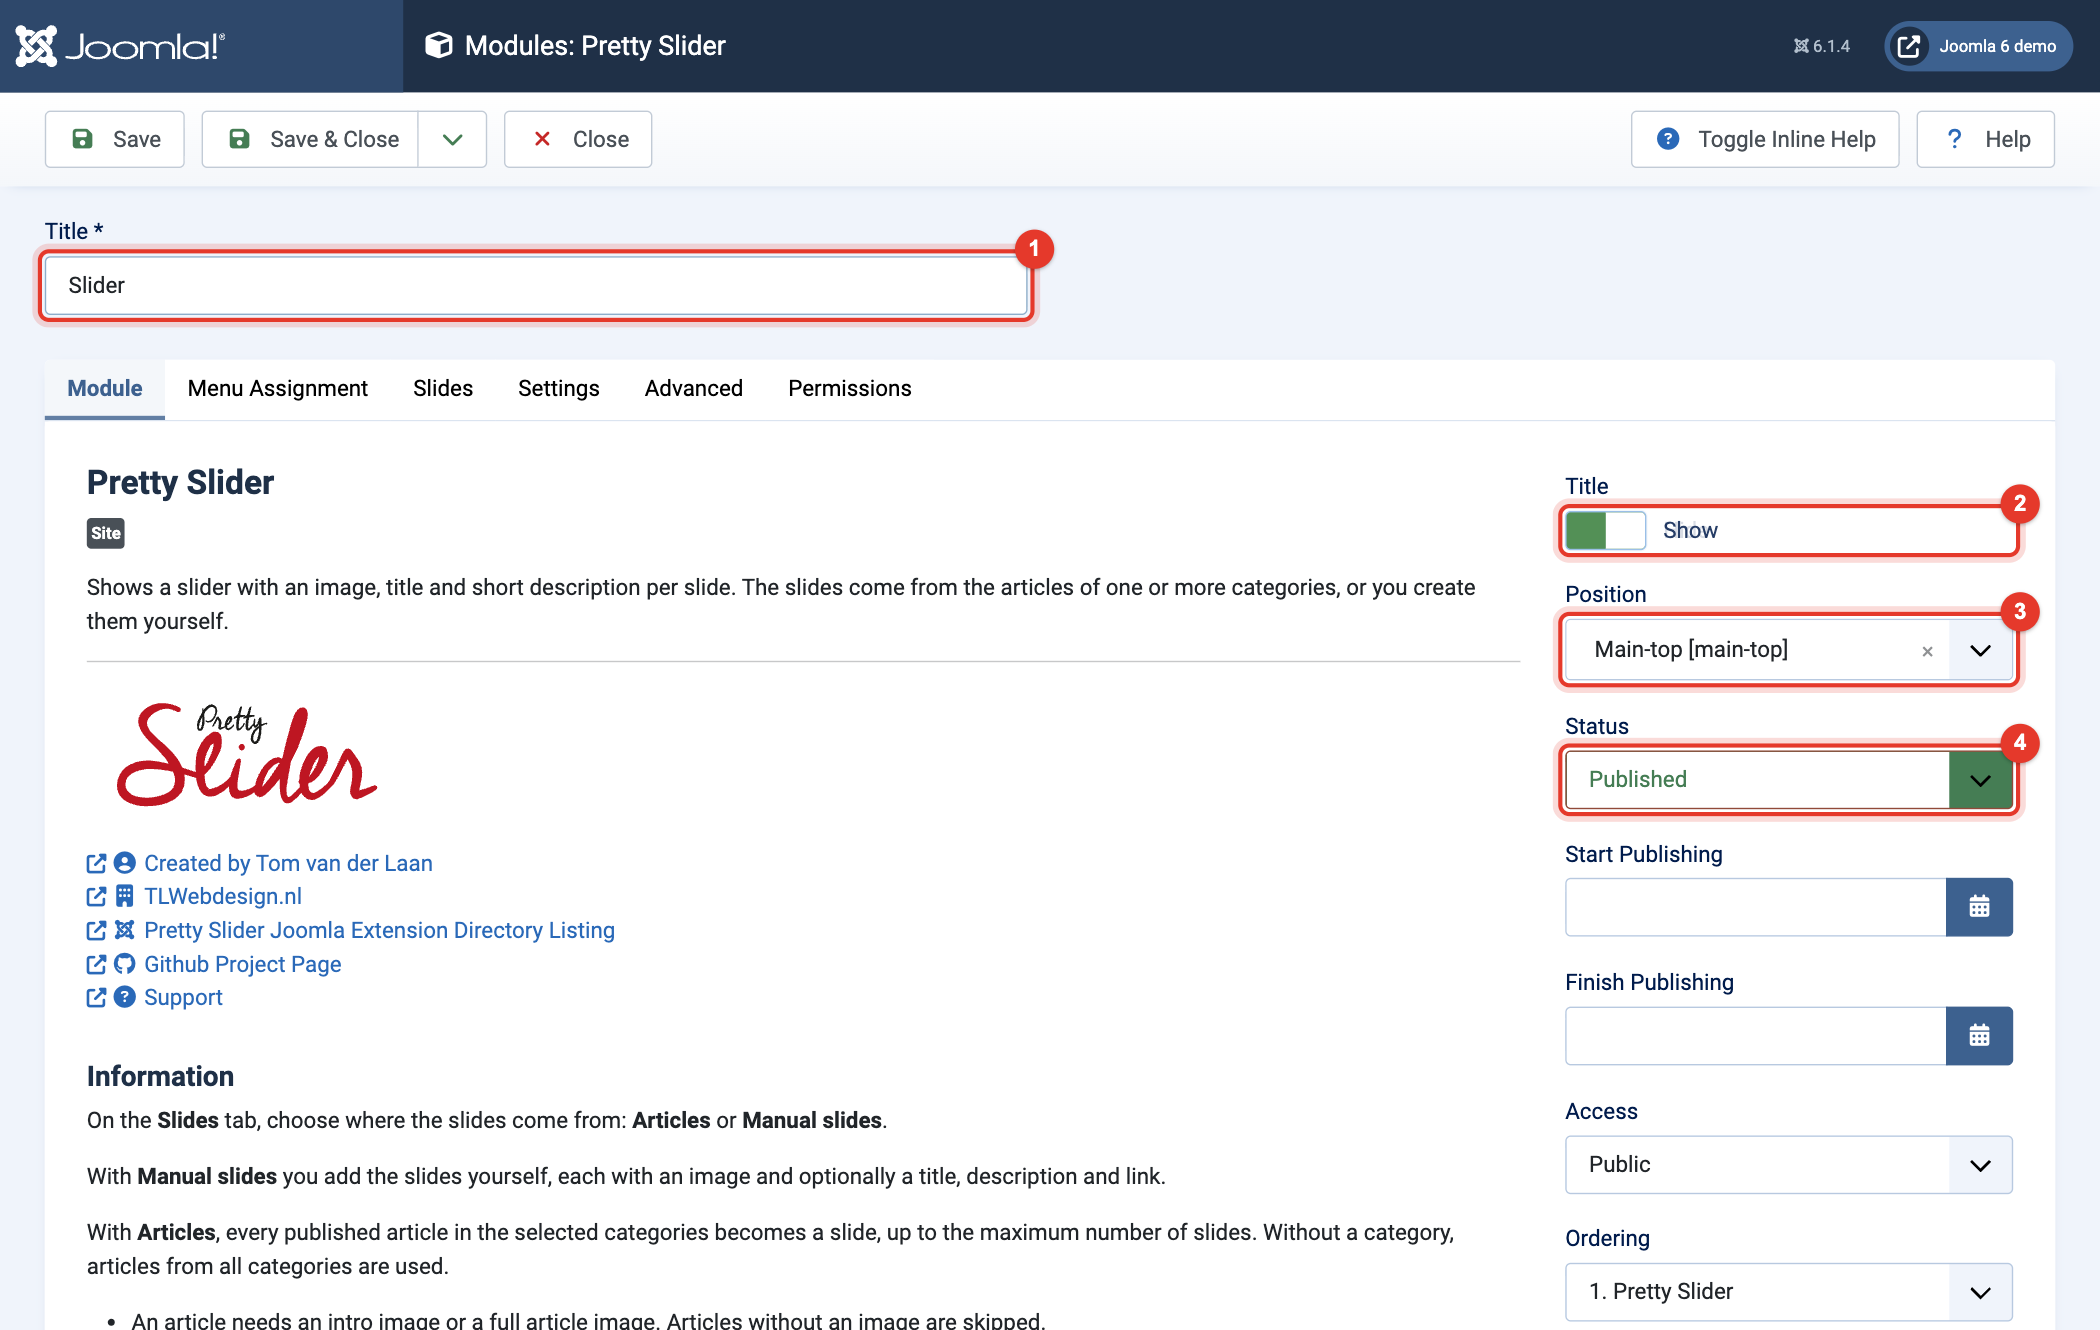Image resolution: width=2100 pixels, height=1330 pixels.
Task: Click the module Title input field
Action: tap(536, 286)
